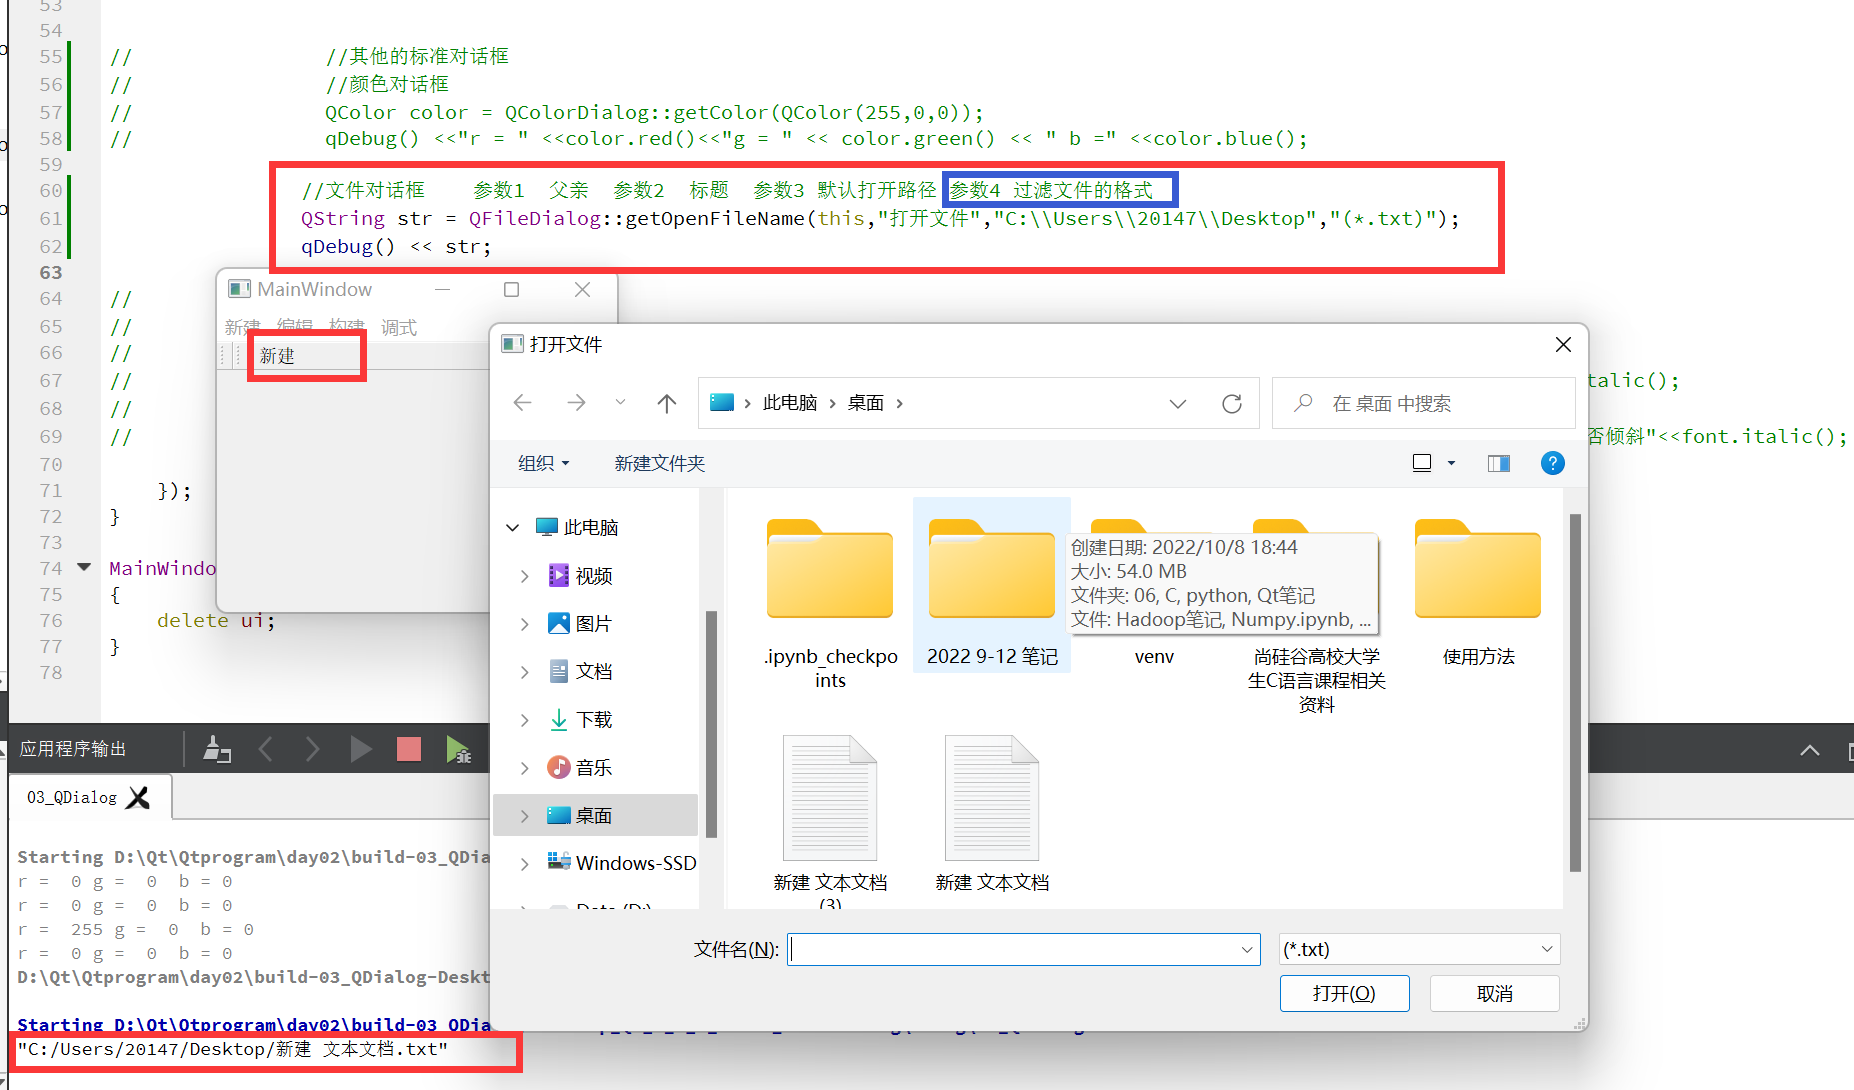
Task: Go up one folder level
Action: coord(667,403)
